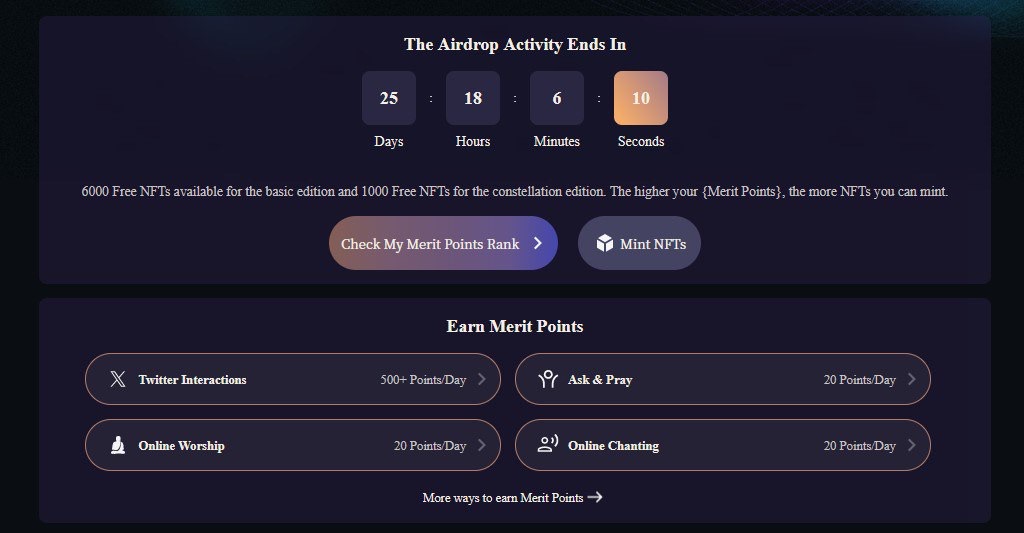Click the Minutes countdown box showing 6

point(557,98)
